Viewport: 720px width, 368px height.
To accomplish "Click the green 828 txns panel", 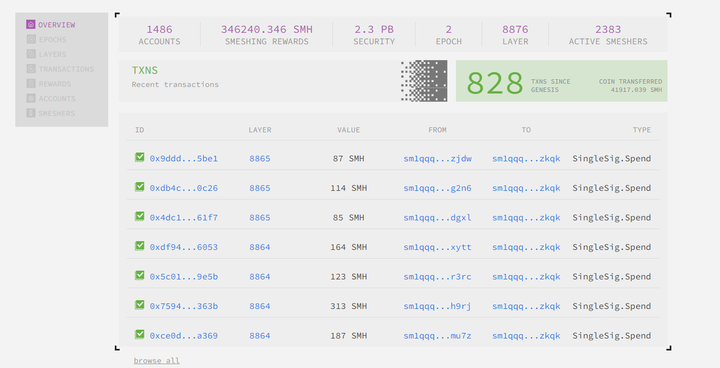I will [x=562, y=81].
